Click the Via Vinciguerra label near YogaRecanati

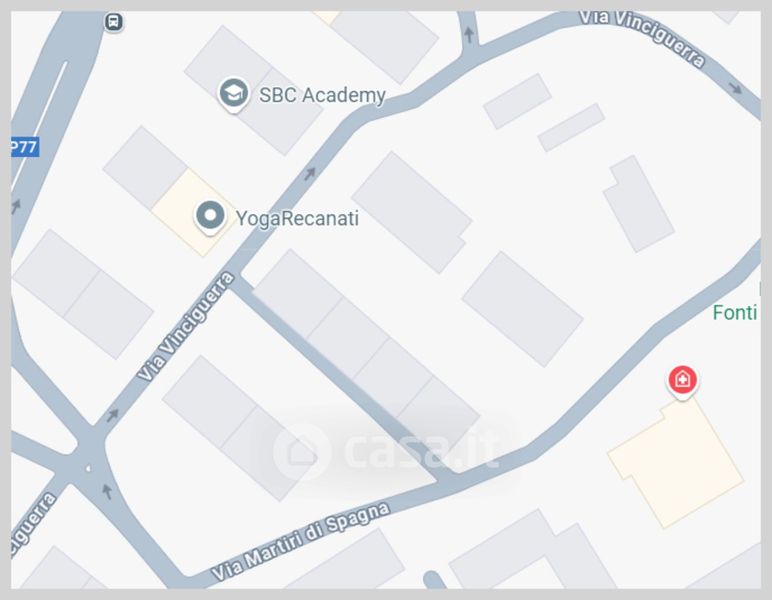(x=186, y=326)
